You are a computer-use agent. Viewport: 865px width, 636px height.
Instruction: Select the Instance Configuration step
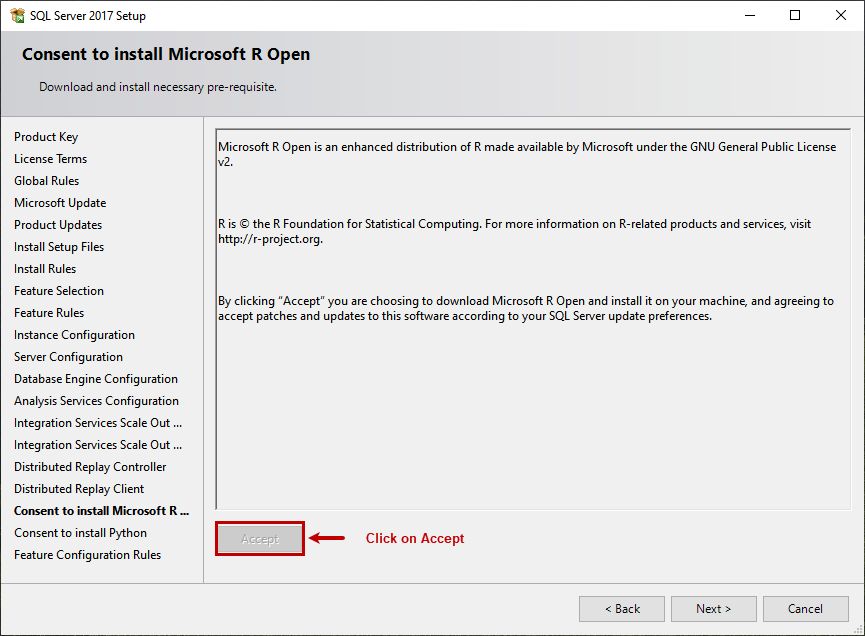(x=74, y=335)
